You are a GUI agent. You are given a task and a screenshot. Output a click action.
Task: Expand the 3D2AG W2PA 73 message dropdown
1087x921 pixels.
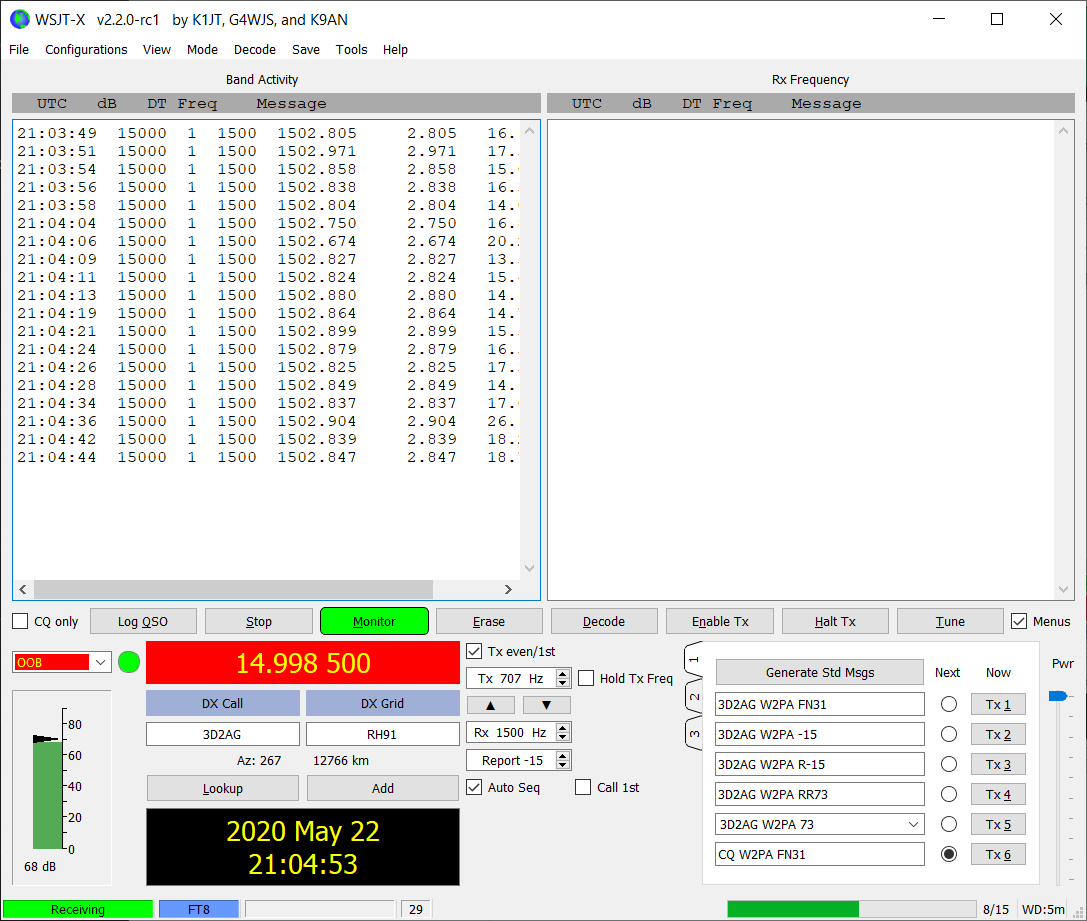click(x=913, y=825)
